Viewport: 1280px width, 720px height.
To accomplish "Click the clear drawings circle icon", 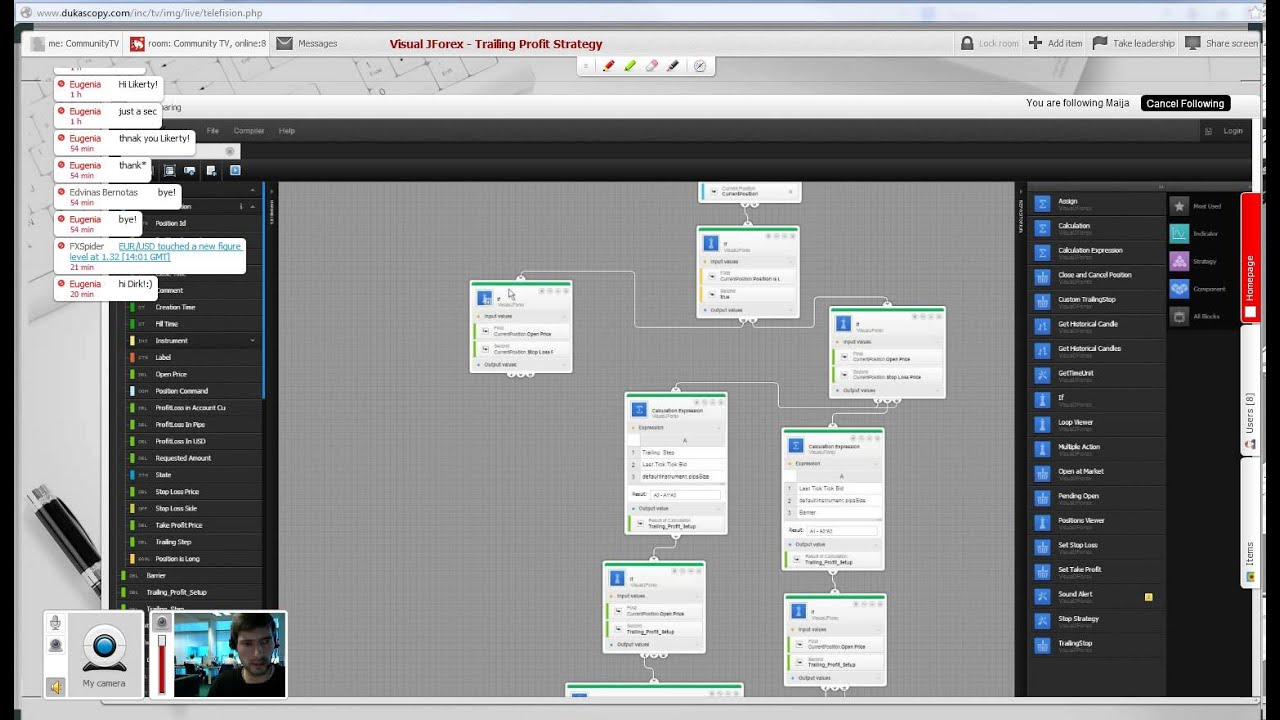I will pos(699,66).
